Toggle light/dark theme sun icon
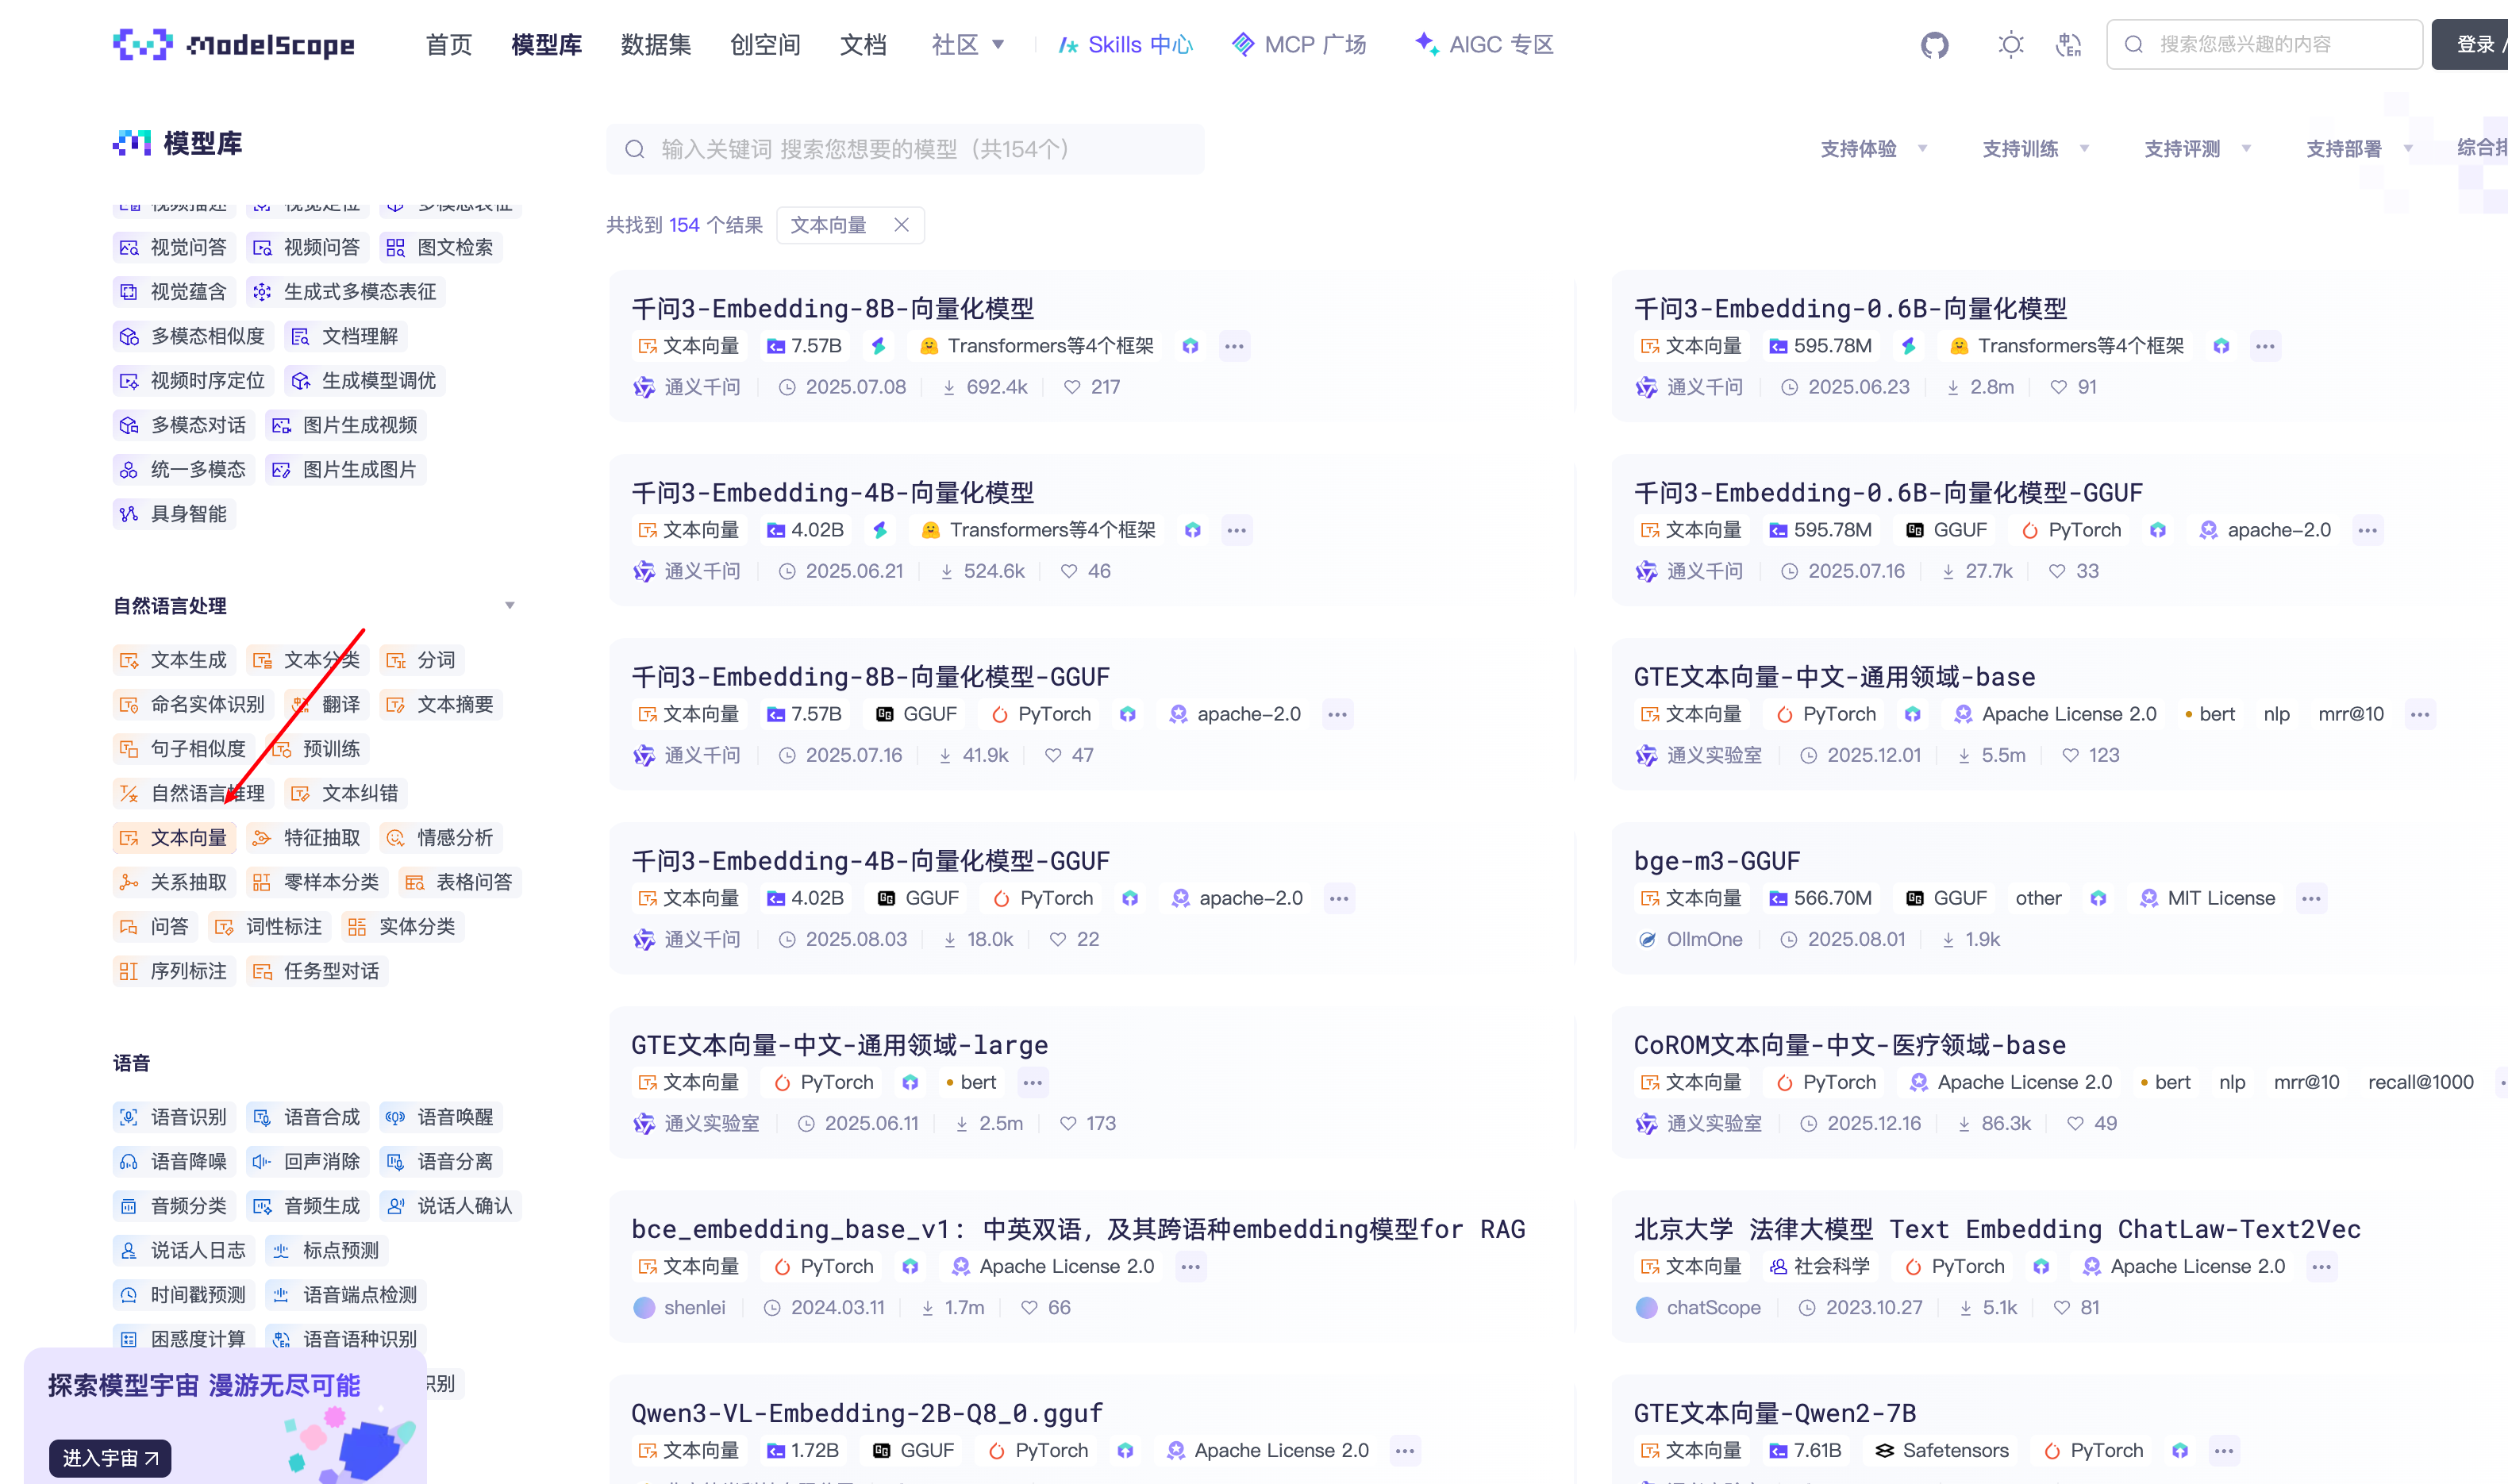The height and width of the screenshot is (1484, 2508). [2010, 45]
